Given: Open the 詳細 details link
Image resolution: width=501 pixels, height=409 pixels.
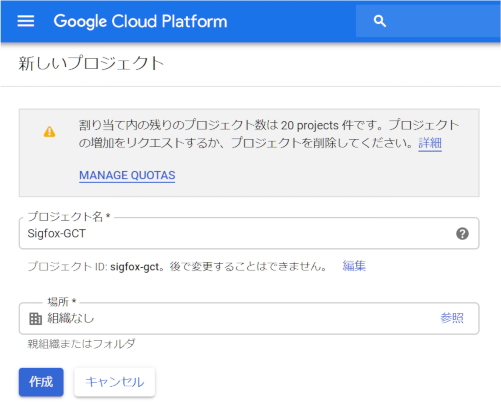Looking at the screenshot, I should point(430,143).
